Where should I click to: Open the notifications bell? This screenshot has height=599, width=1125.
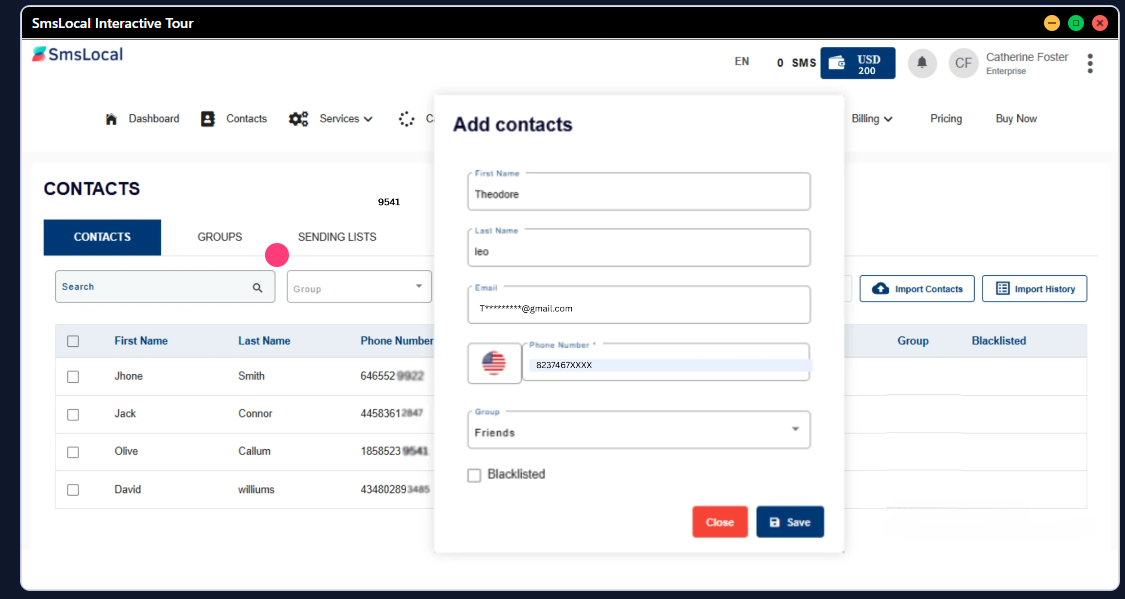922,63
